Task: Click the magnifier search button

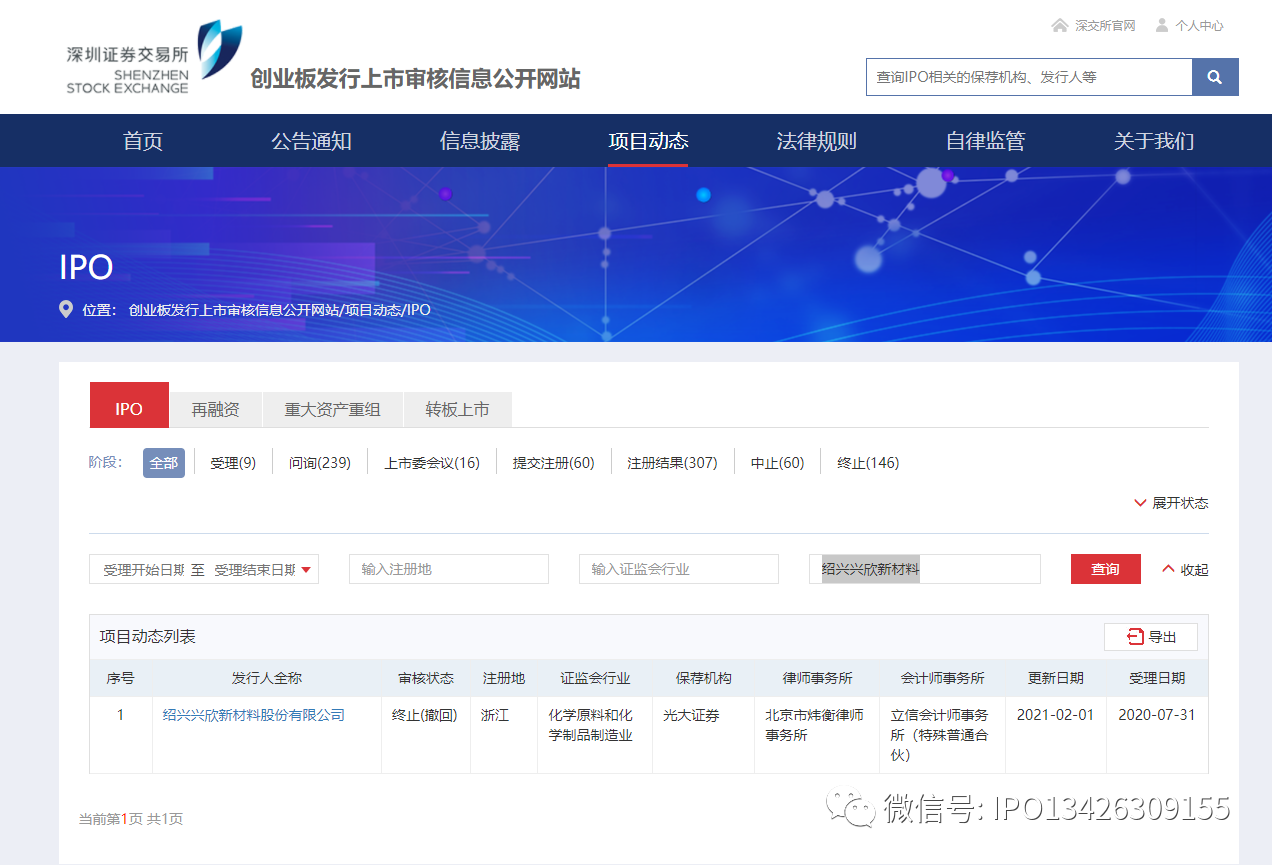Action: tap(1215, 77)
